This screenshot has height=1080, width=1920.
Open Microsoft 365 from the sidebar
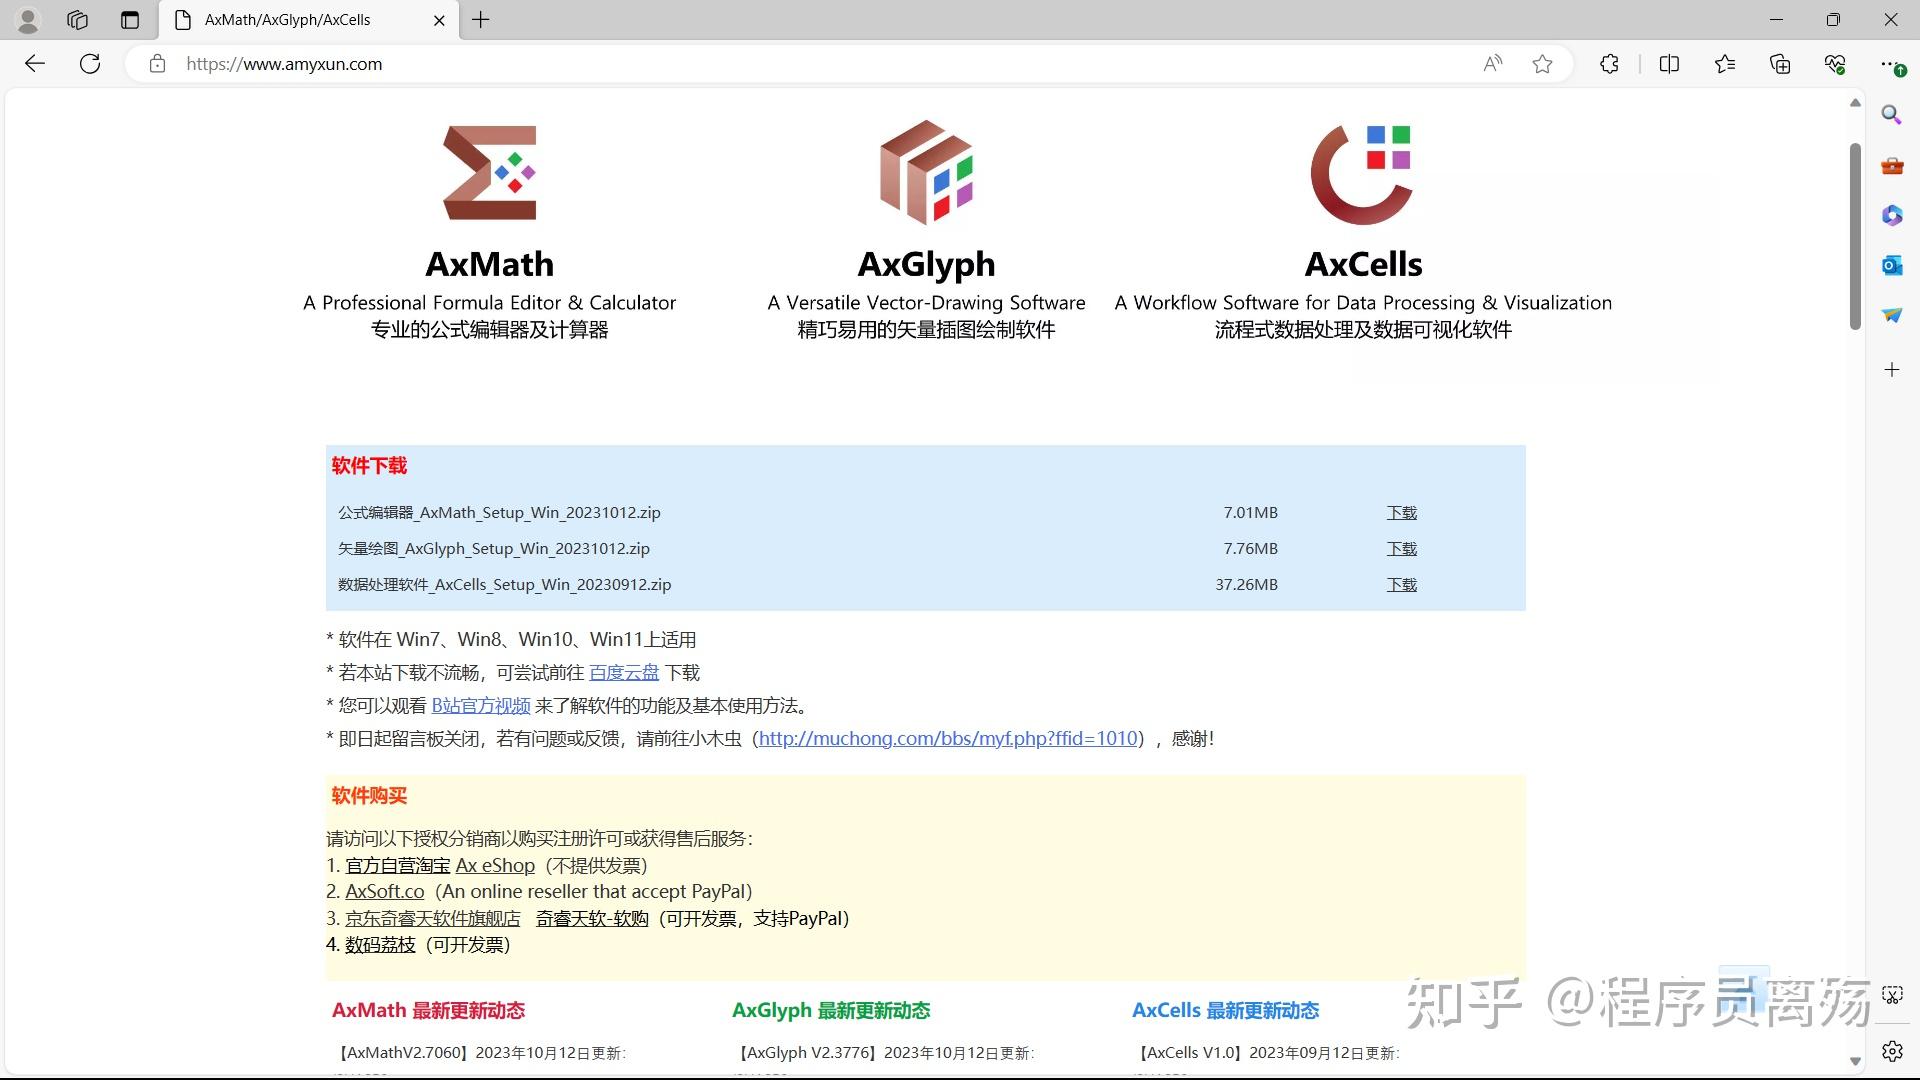(x=1891, y=215)
